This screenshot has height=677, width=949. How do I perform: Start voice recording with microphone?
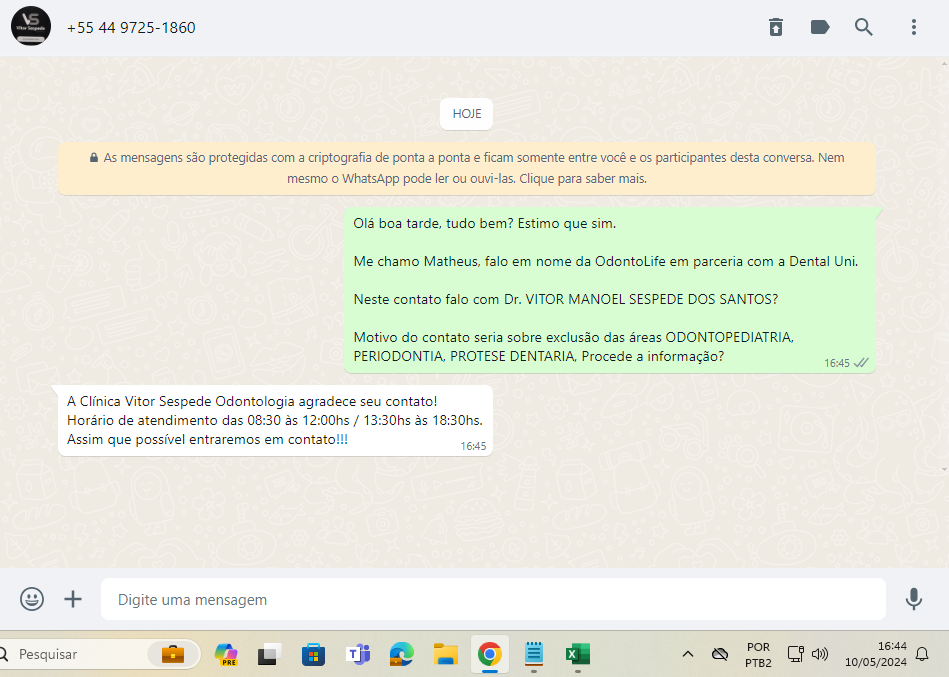coord(914,599)
